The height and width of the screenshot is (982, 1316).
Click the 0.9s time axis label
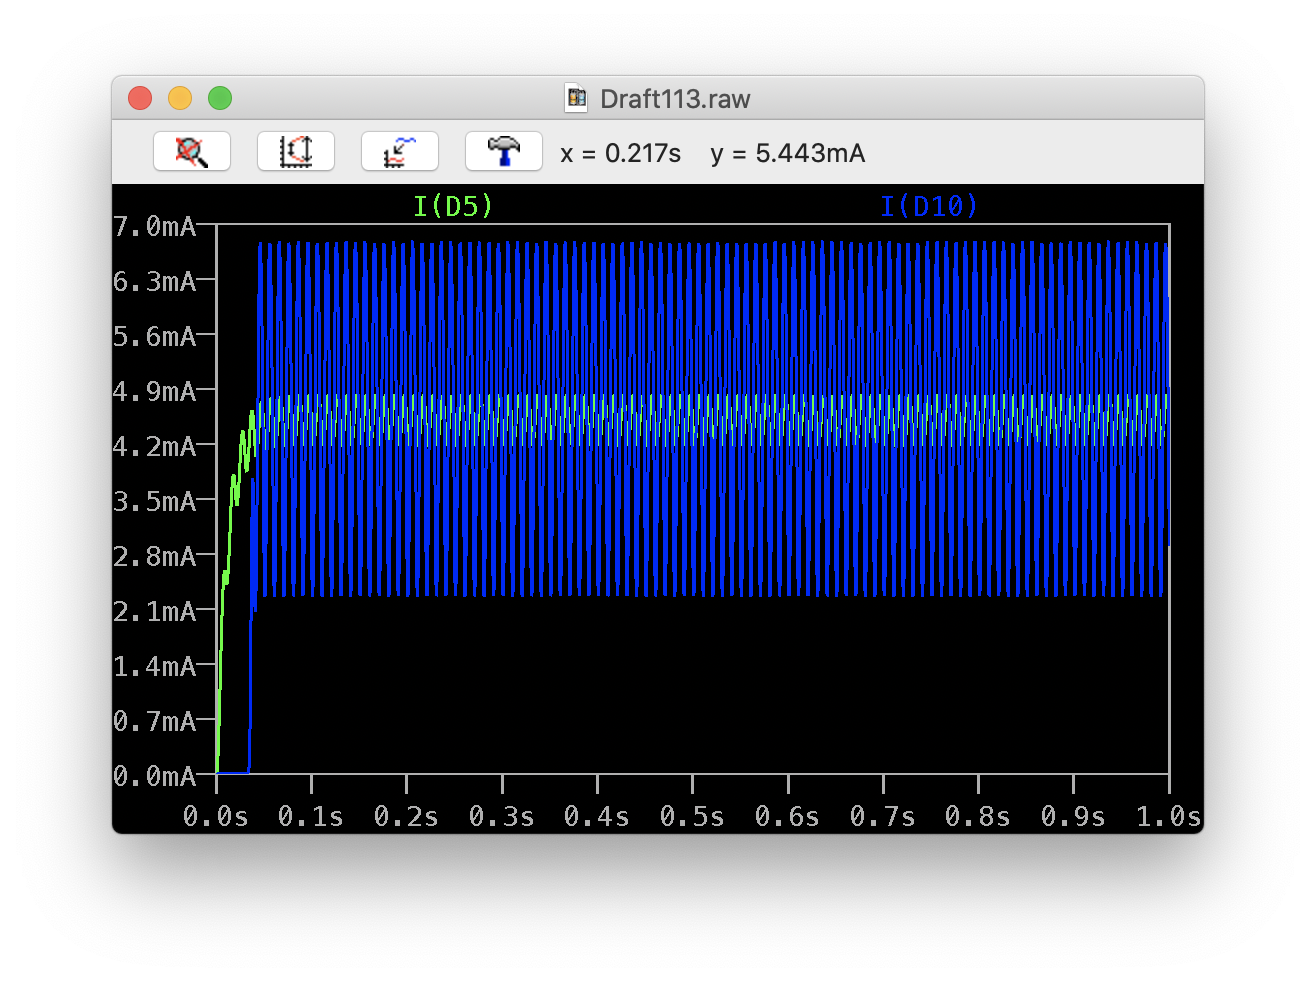(1073, 817)
